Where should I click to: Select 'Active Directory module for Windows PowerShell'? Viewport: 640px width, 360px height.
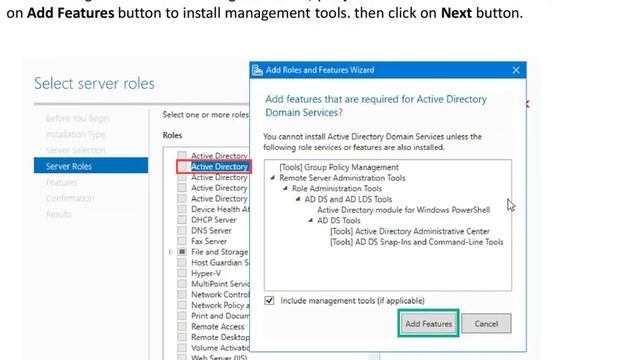coord(403,210)
